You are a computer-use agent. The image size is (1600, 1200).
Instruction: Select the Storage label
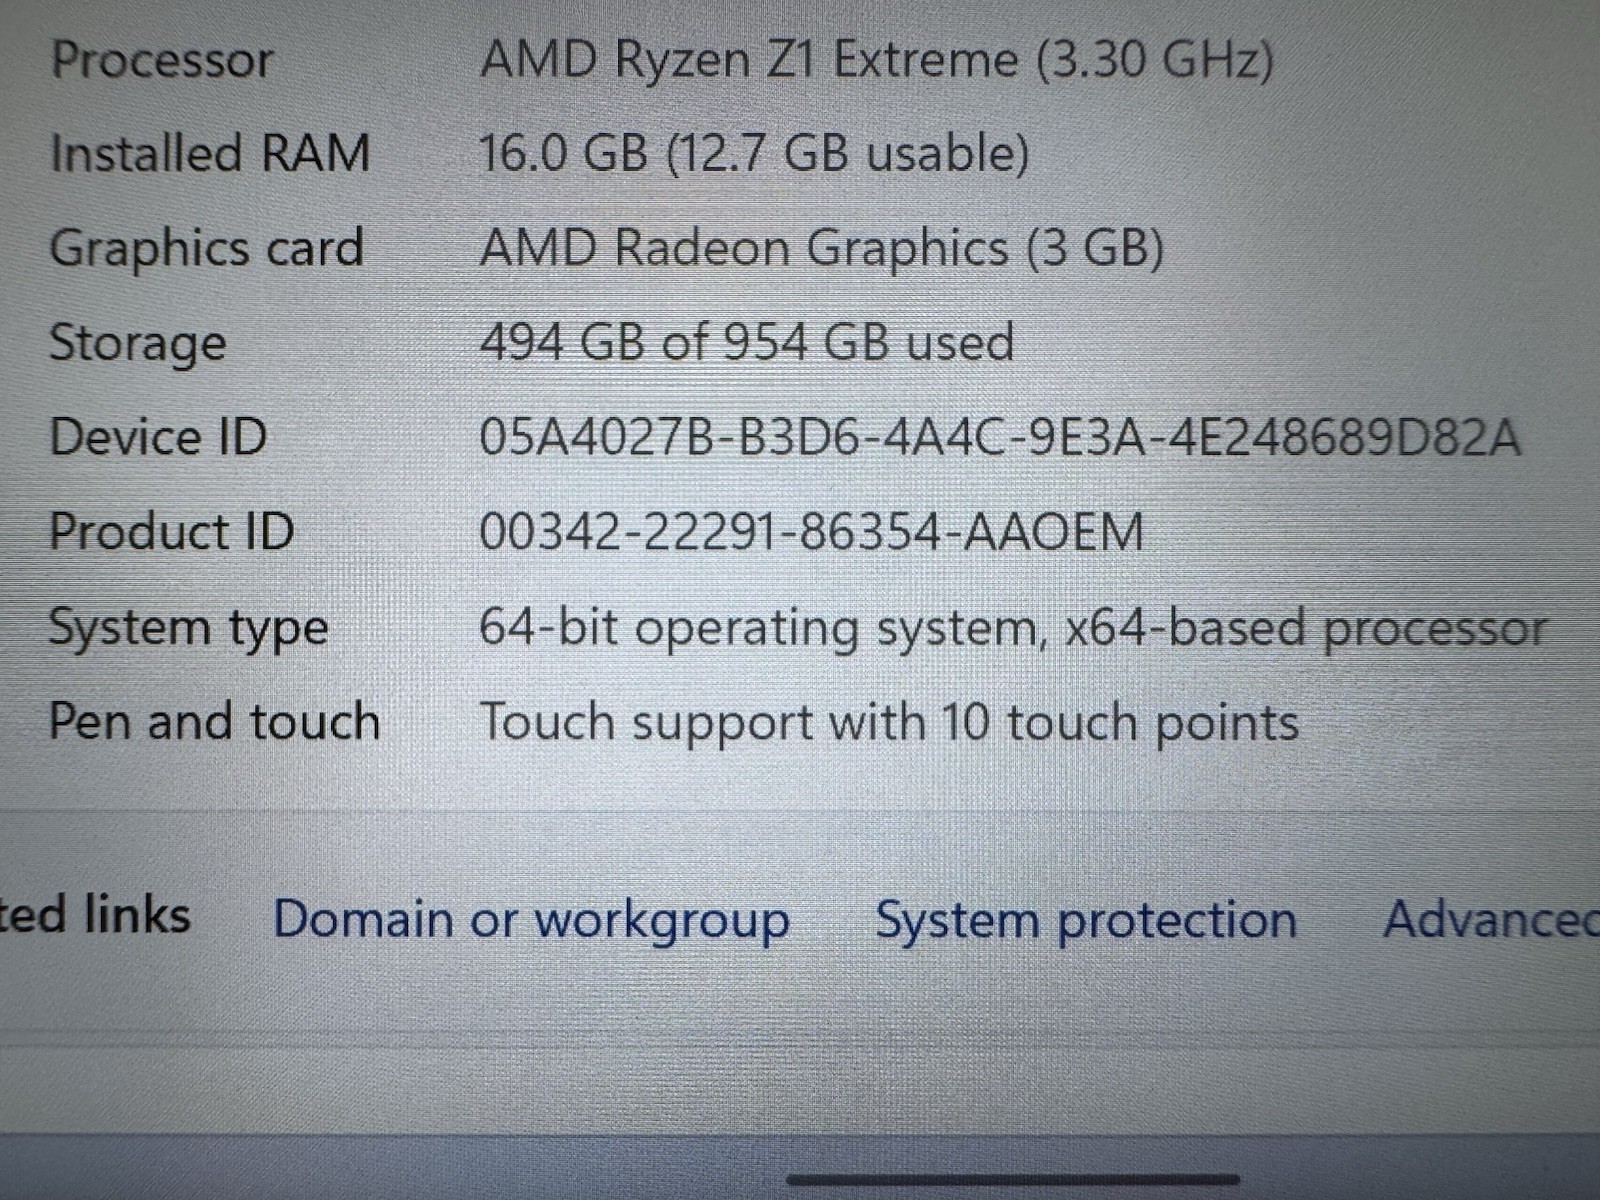pos(138,344)
